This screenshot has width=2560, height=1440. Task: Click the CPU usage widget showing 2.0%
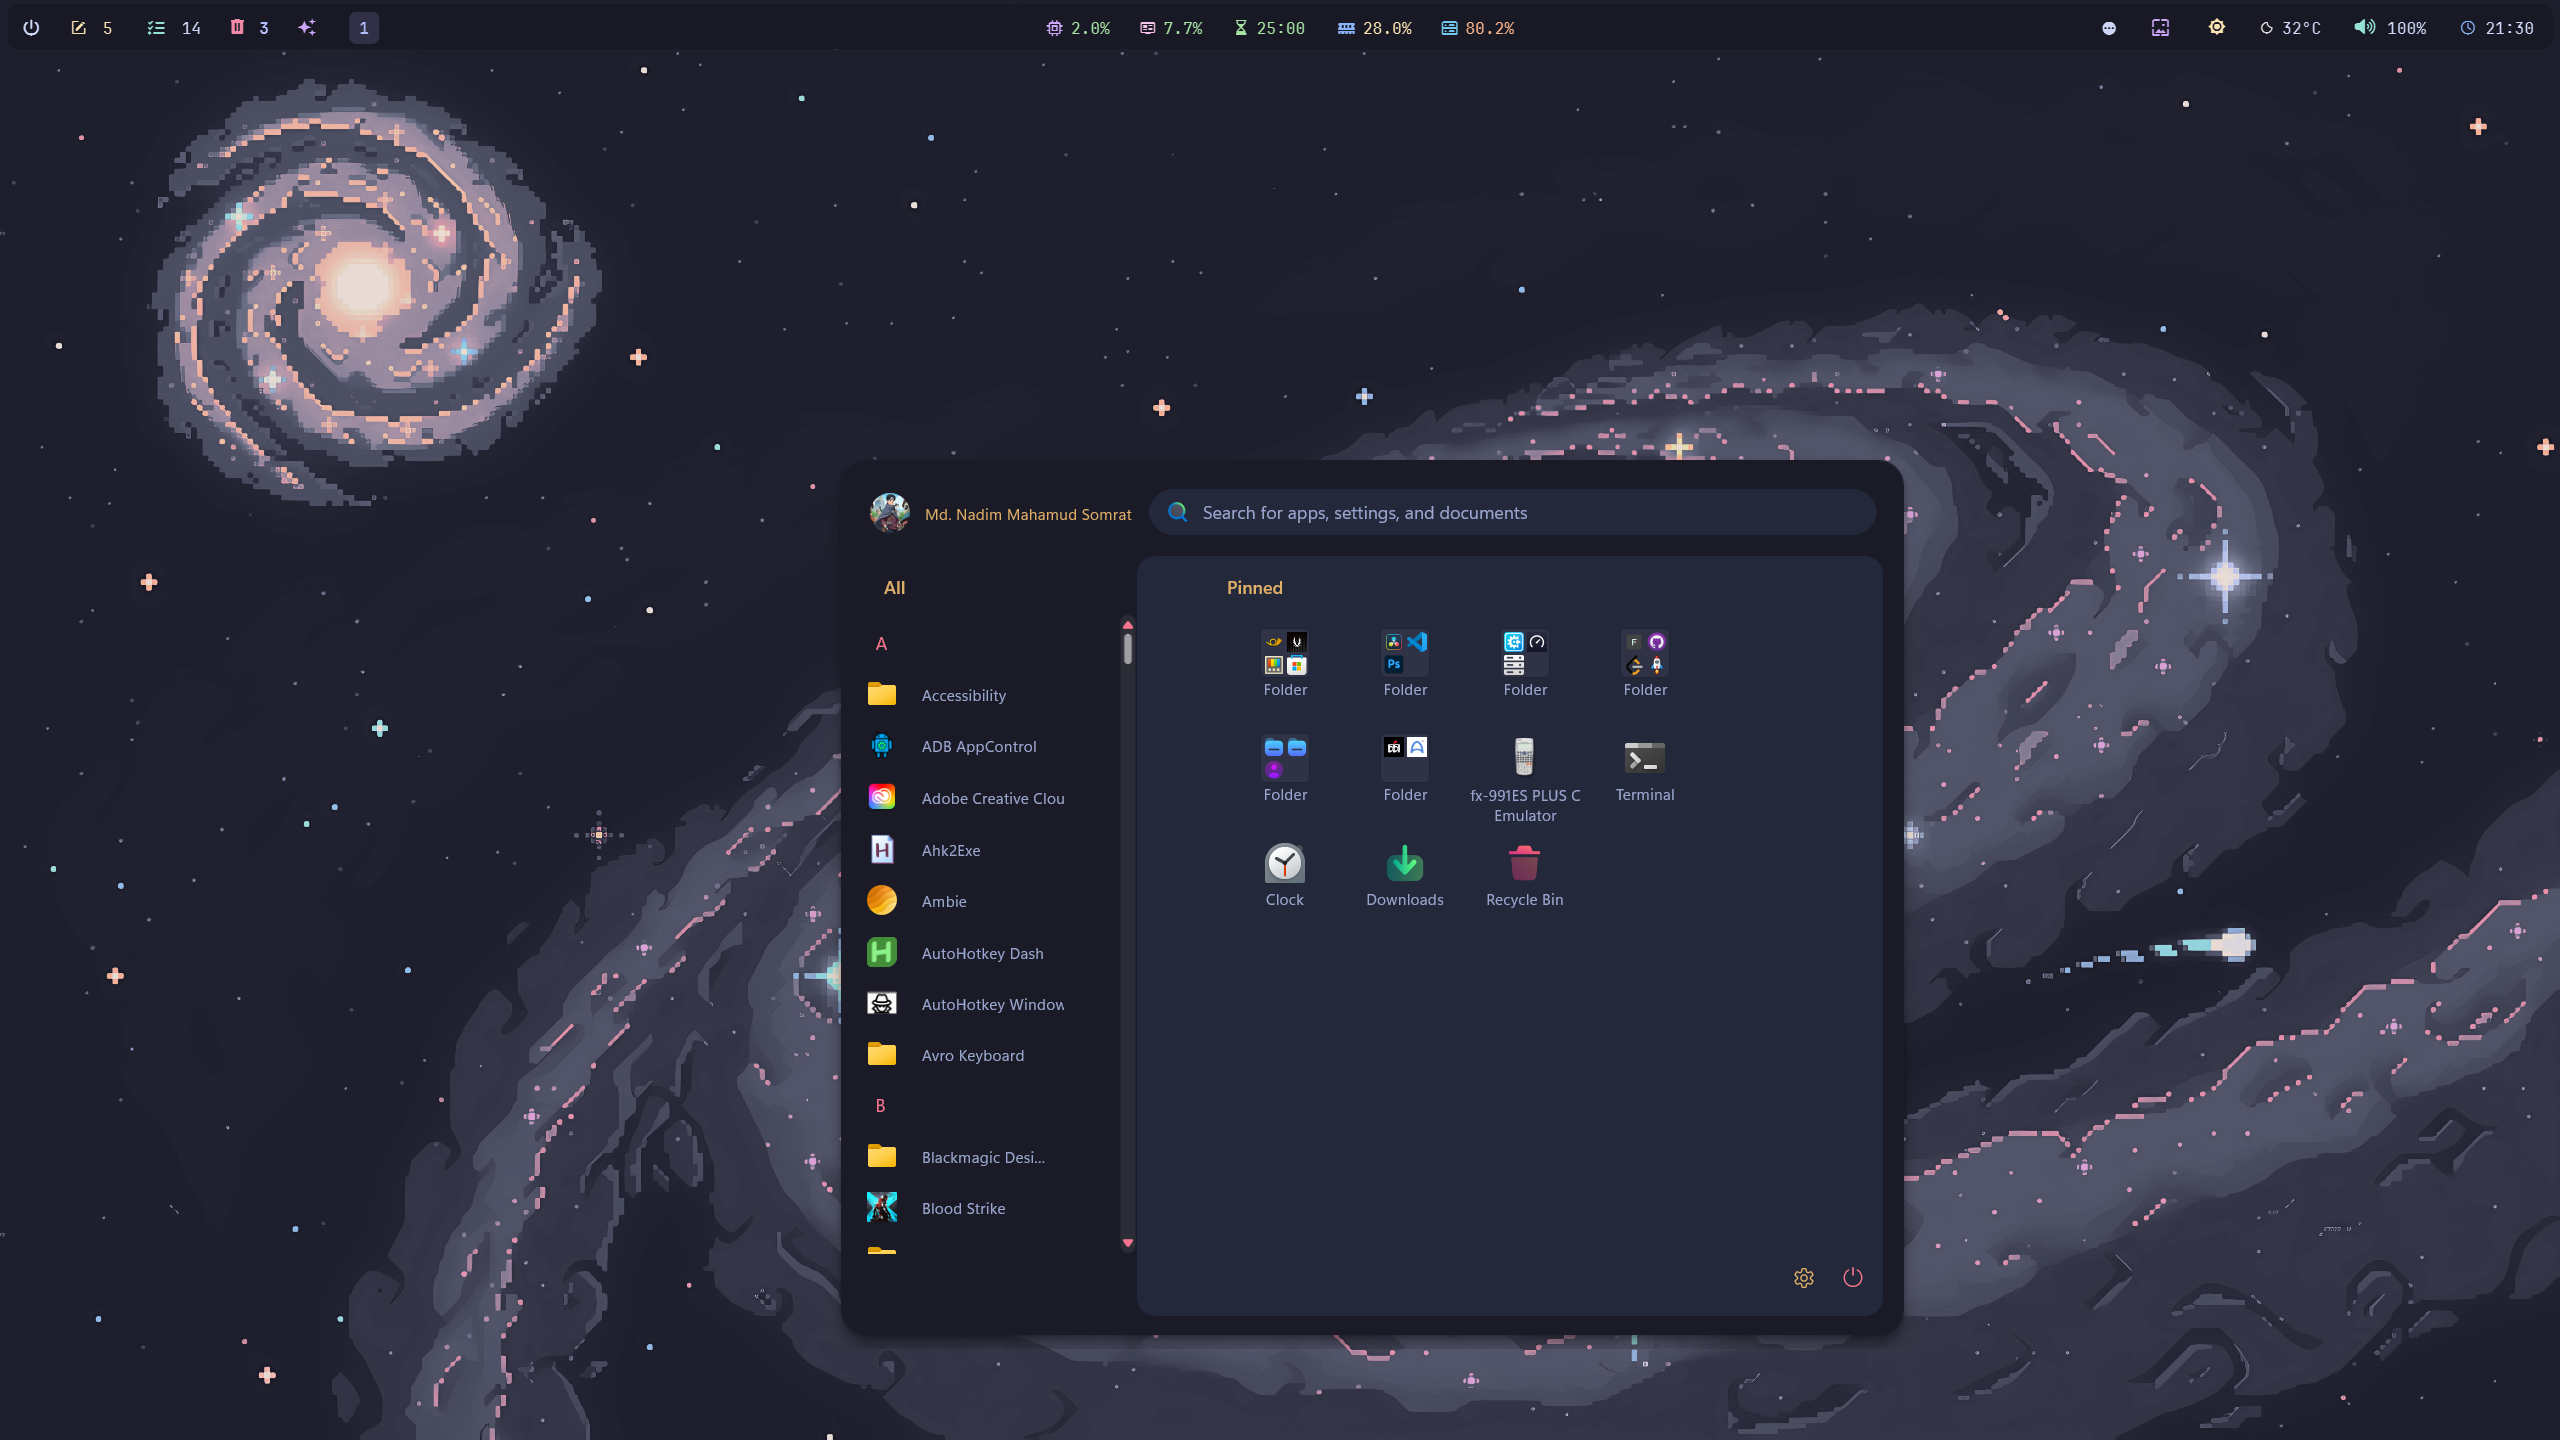(x=1078, y=28)
